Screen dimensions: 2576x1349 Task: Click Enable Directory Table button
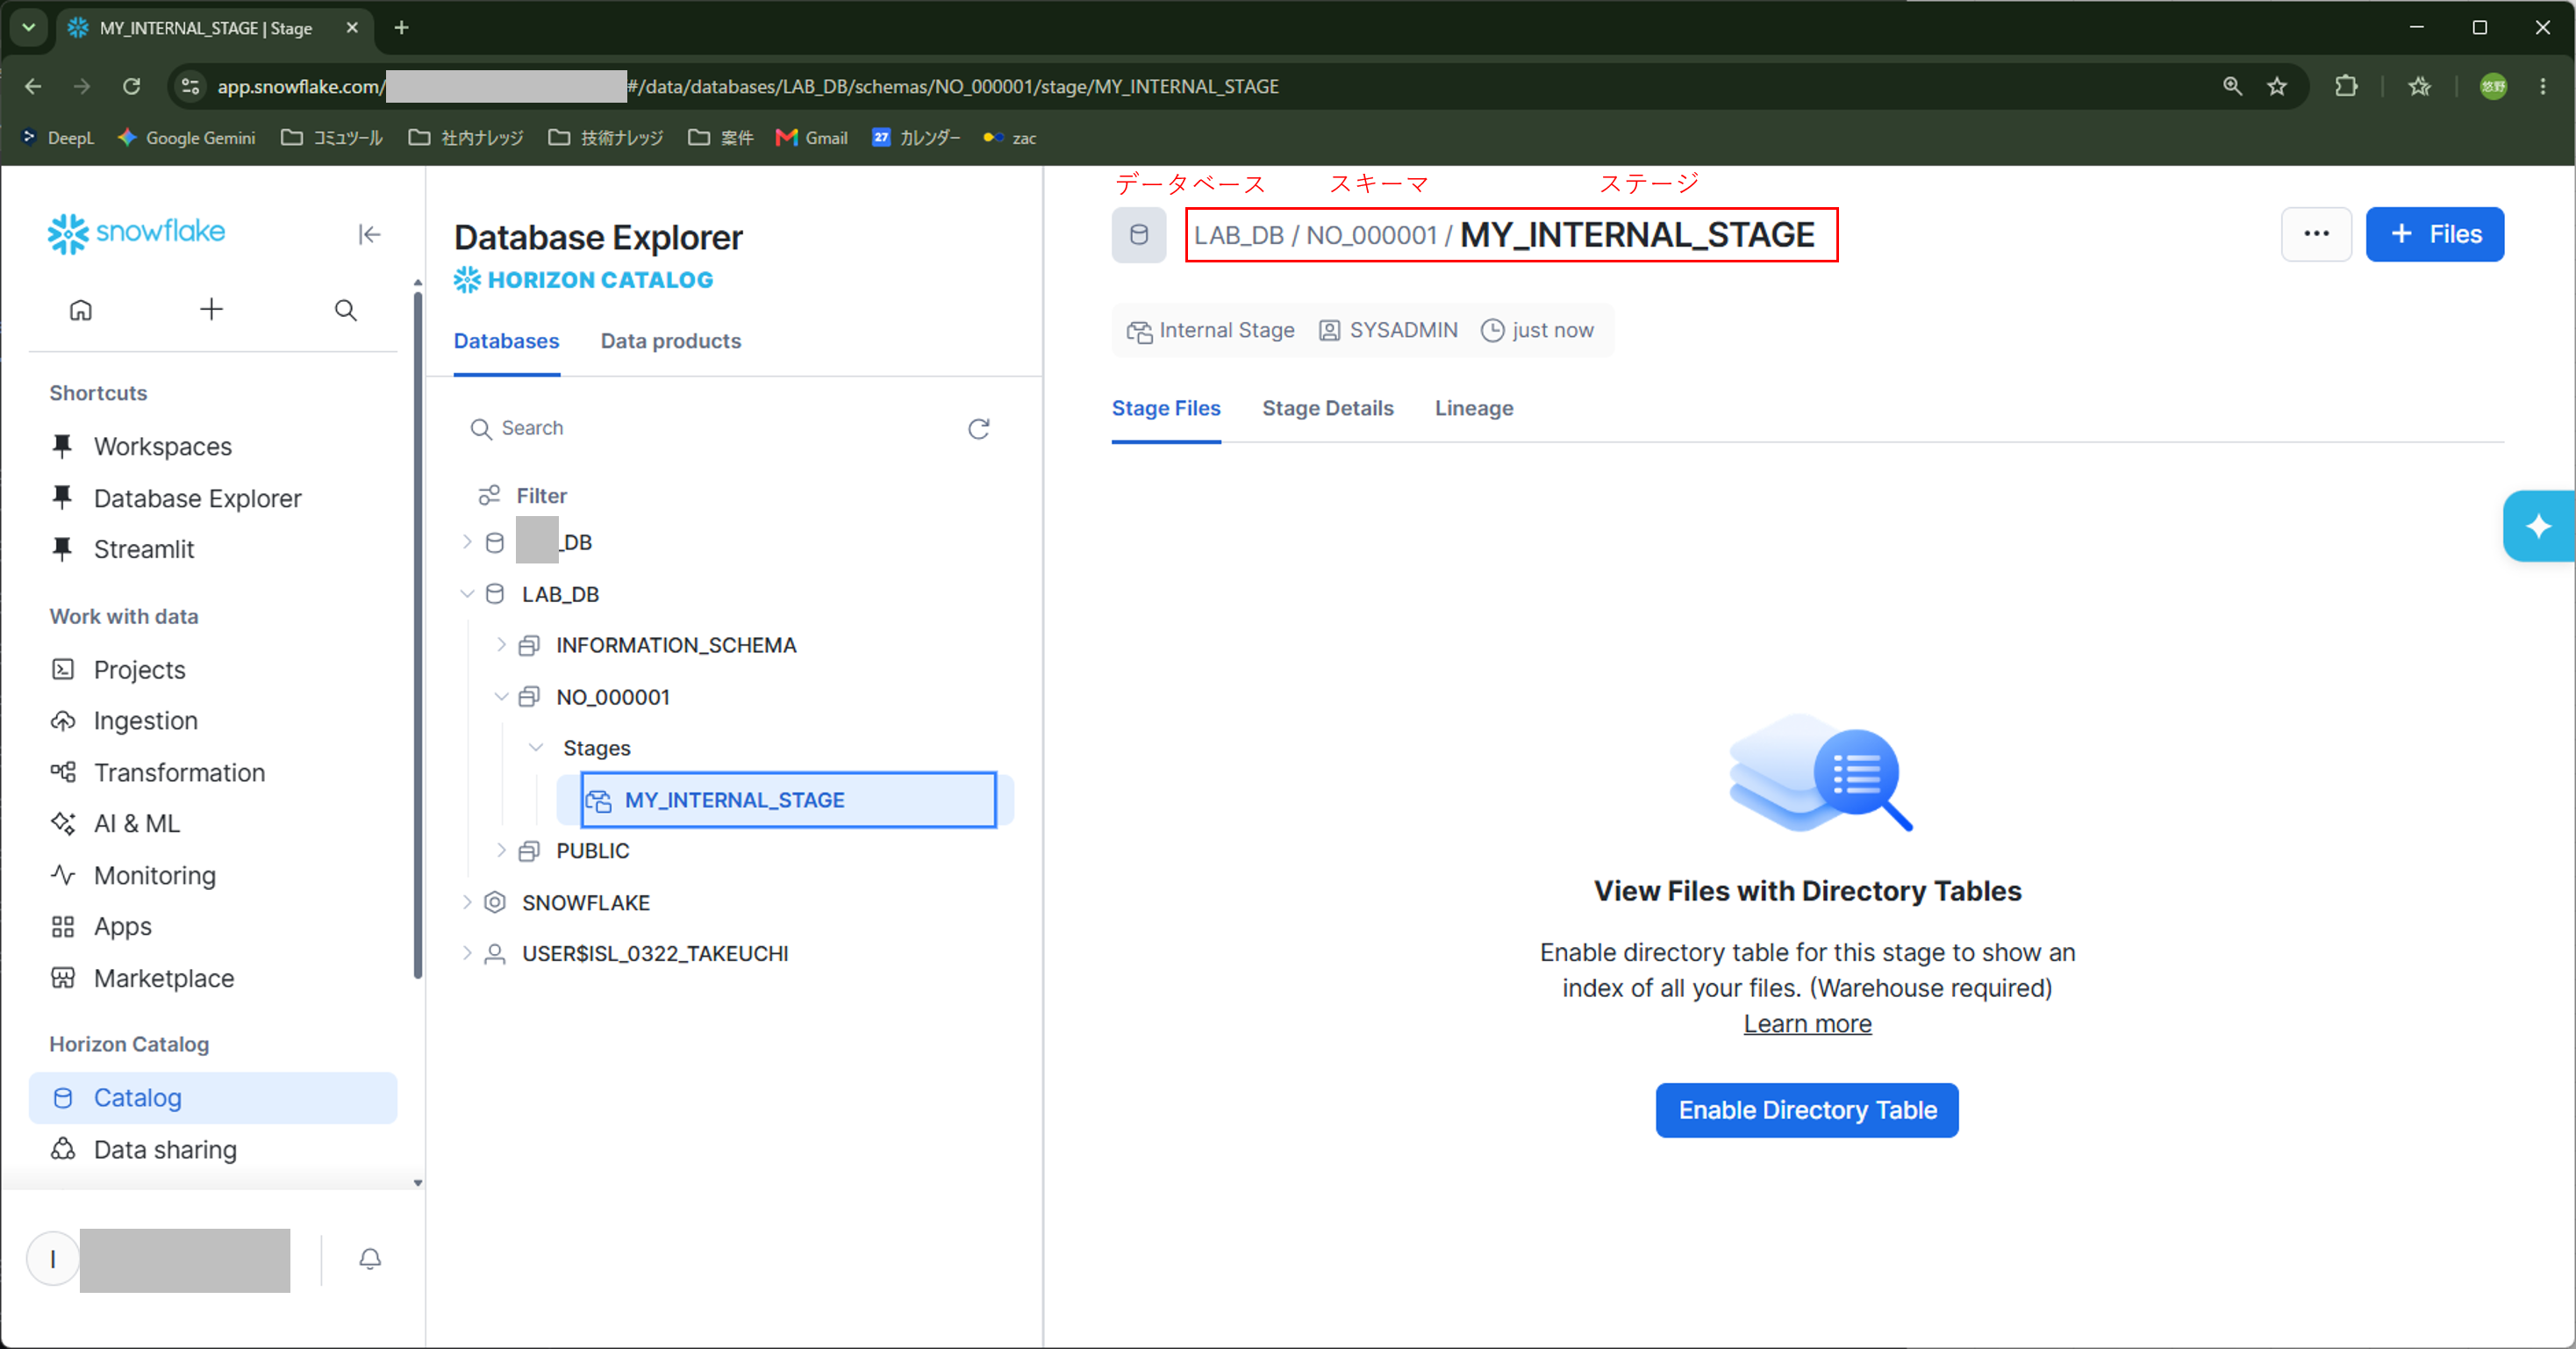click(1807, 1110)
